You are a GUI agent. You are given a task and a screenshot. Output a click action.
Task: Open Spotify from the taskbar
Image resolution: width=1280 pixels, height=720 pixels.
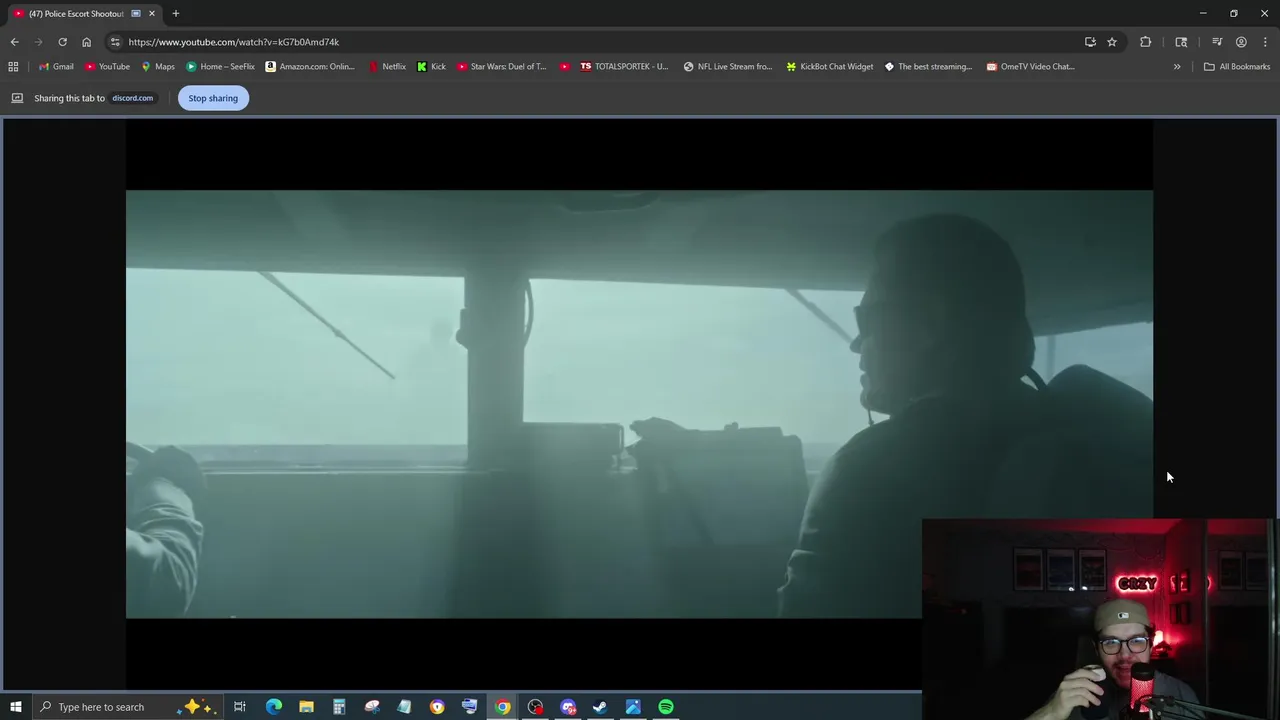(666, 707)
